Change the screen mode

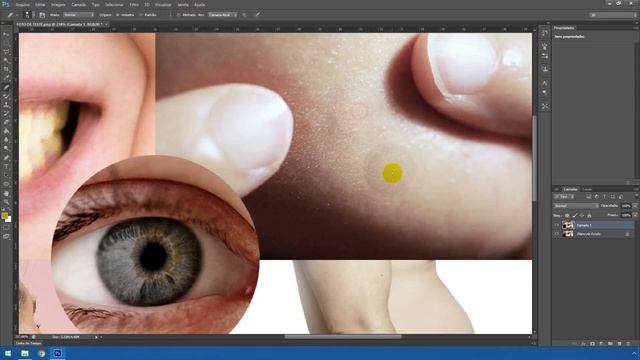6,236
